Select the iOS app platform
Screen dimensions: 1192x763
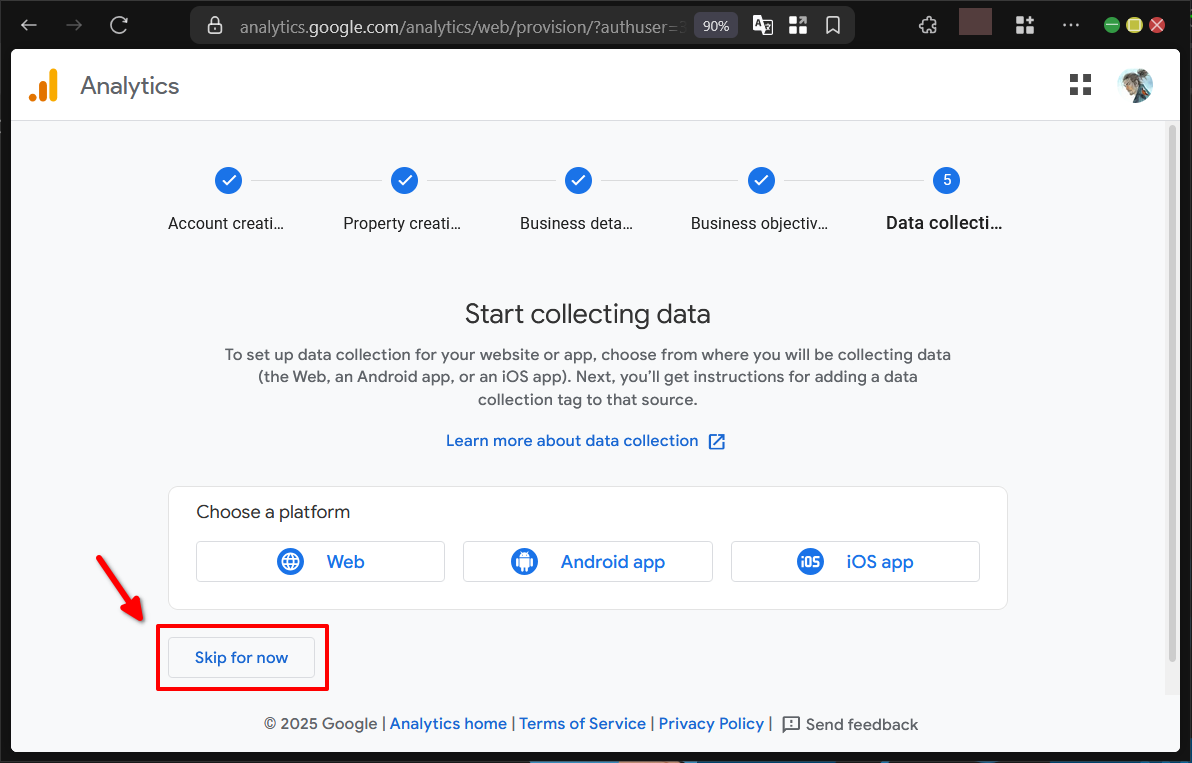(855, 561)
